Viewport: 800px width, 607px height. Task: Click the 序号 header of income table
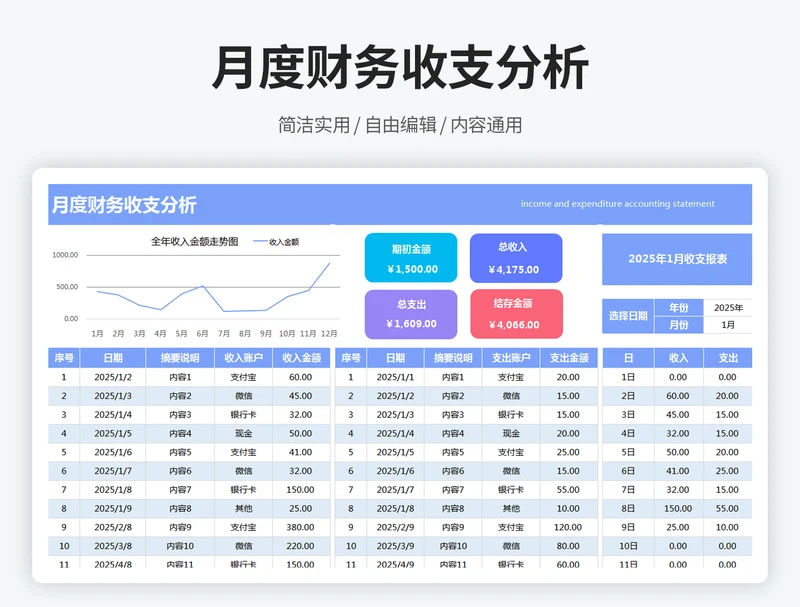click(64, 358)
